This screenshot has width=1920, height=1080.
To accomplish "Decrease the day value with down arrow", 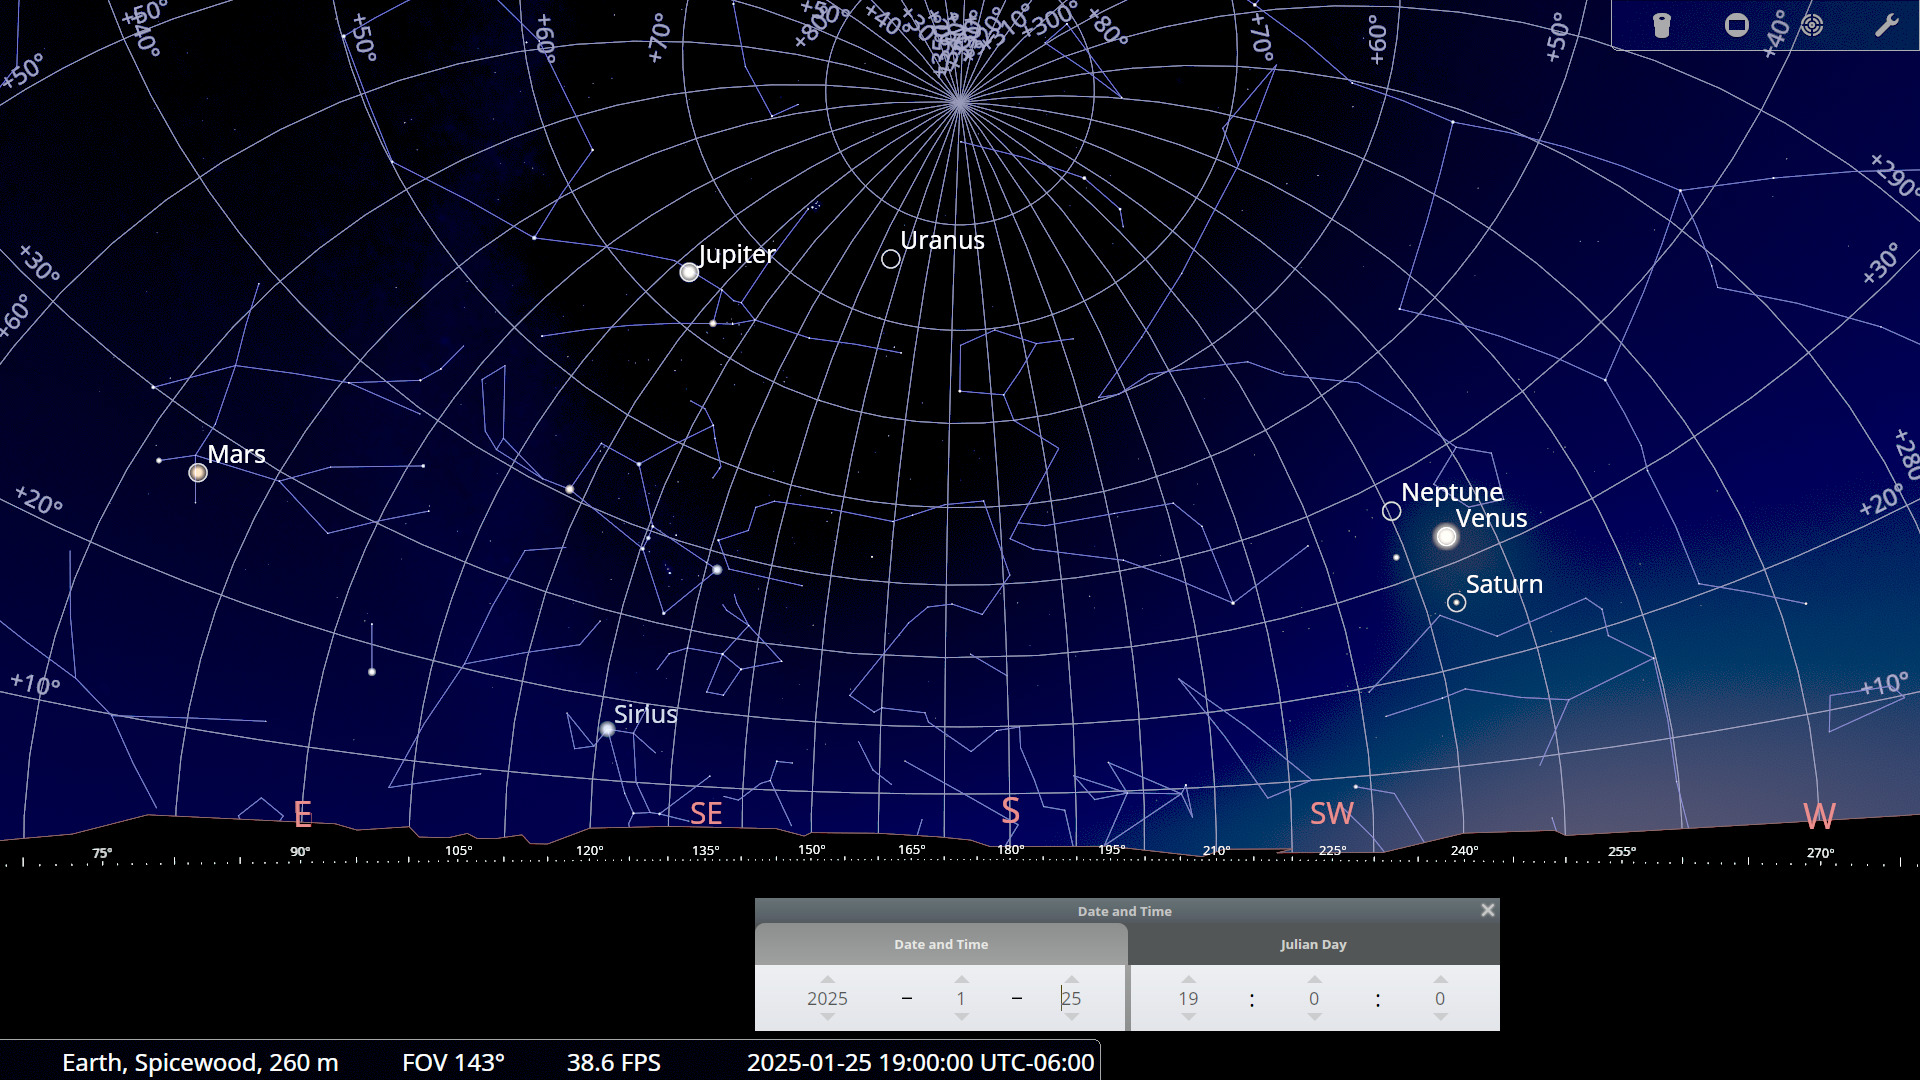I will click(x=1071, y=1017).
